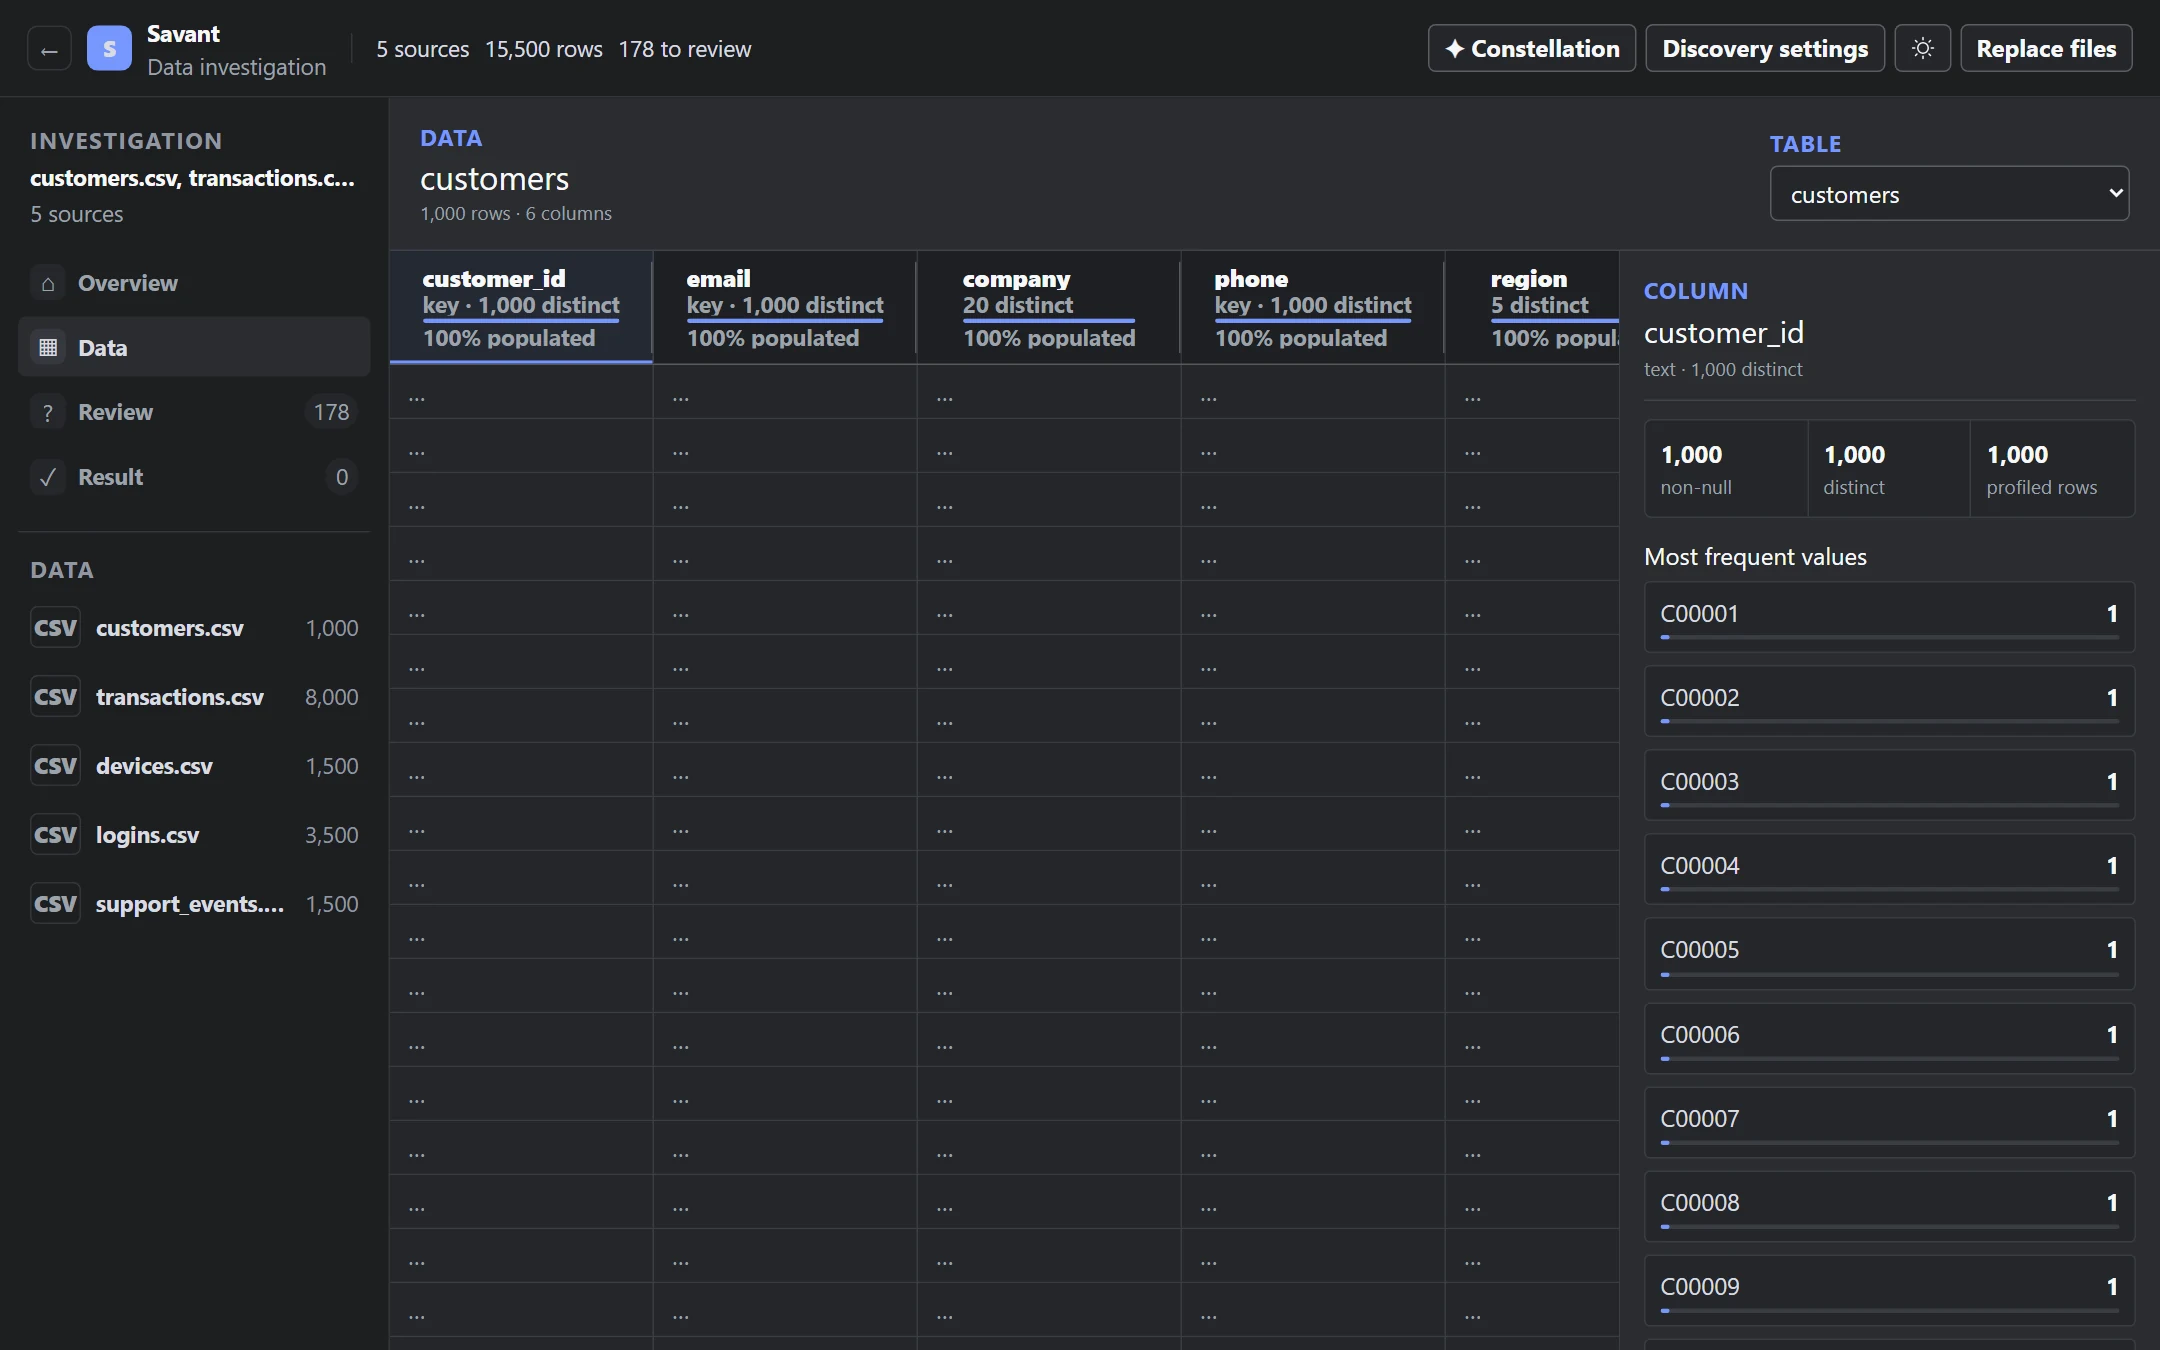The height and width of the screenshot is (1350, 2160).
Task: Click the '1,000 rows · 6 columns' subtitle
Action: tap(516, 214)
